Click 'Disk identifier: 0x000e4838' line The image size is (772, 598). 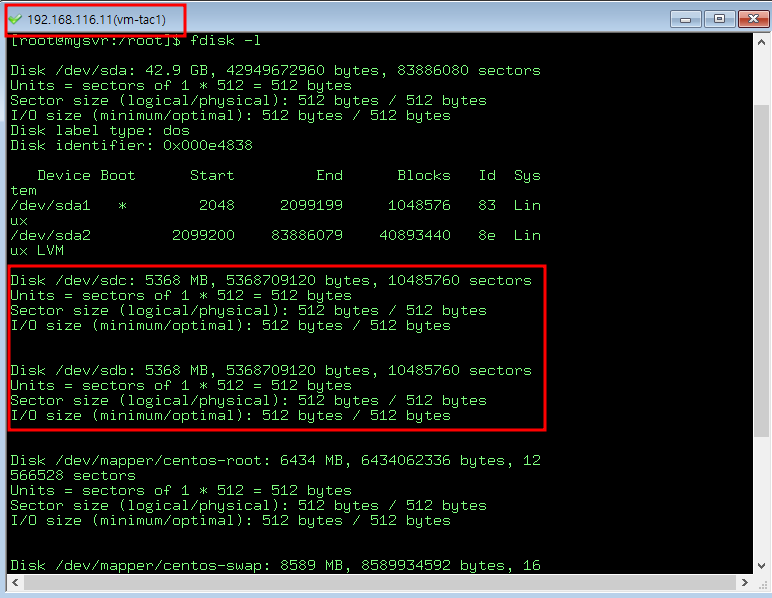tap(131, 145)
